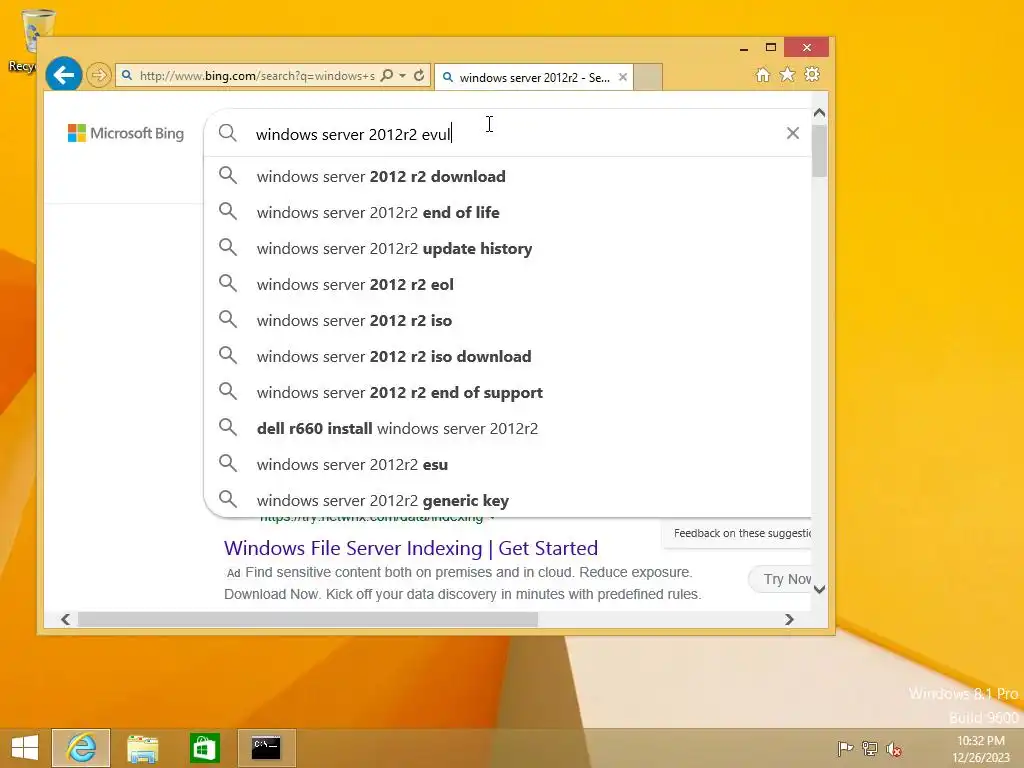This screenshot has width=1024, height=768.
Task: Refresh the page with the reload icon
Action: pyautogui.click(x=419, y=76)
